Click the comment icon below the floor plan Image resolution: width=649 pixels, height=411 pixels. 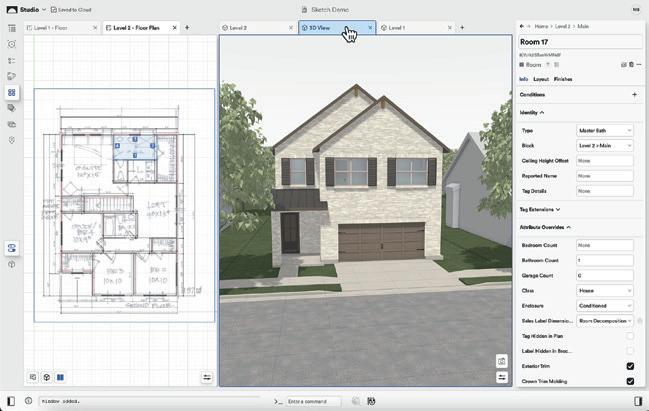pyautogui.click(x=33, y=377)
